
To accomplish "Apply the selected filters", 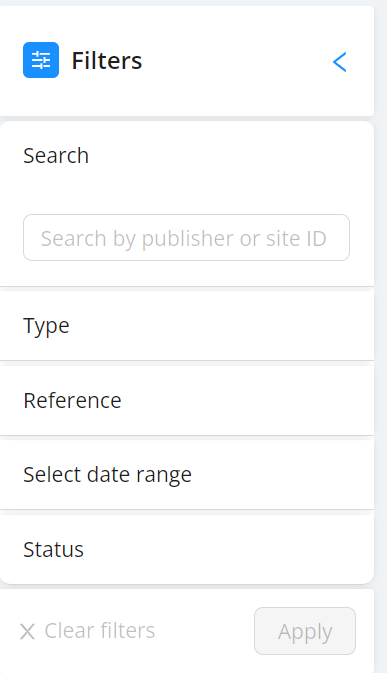I will point(305,631).
